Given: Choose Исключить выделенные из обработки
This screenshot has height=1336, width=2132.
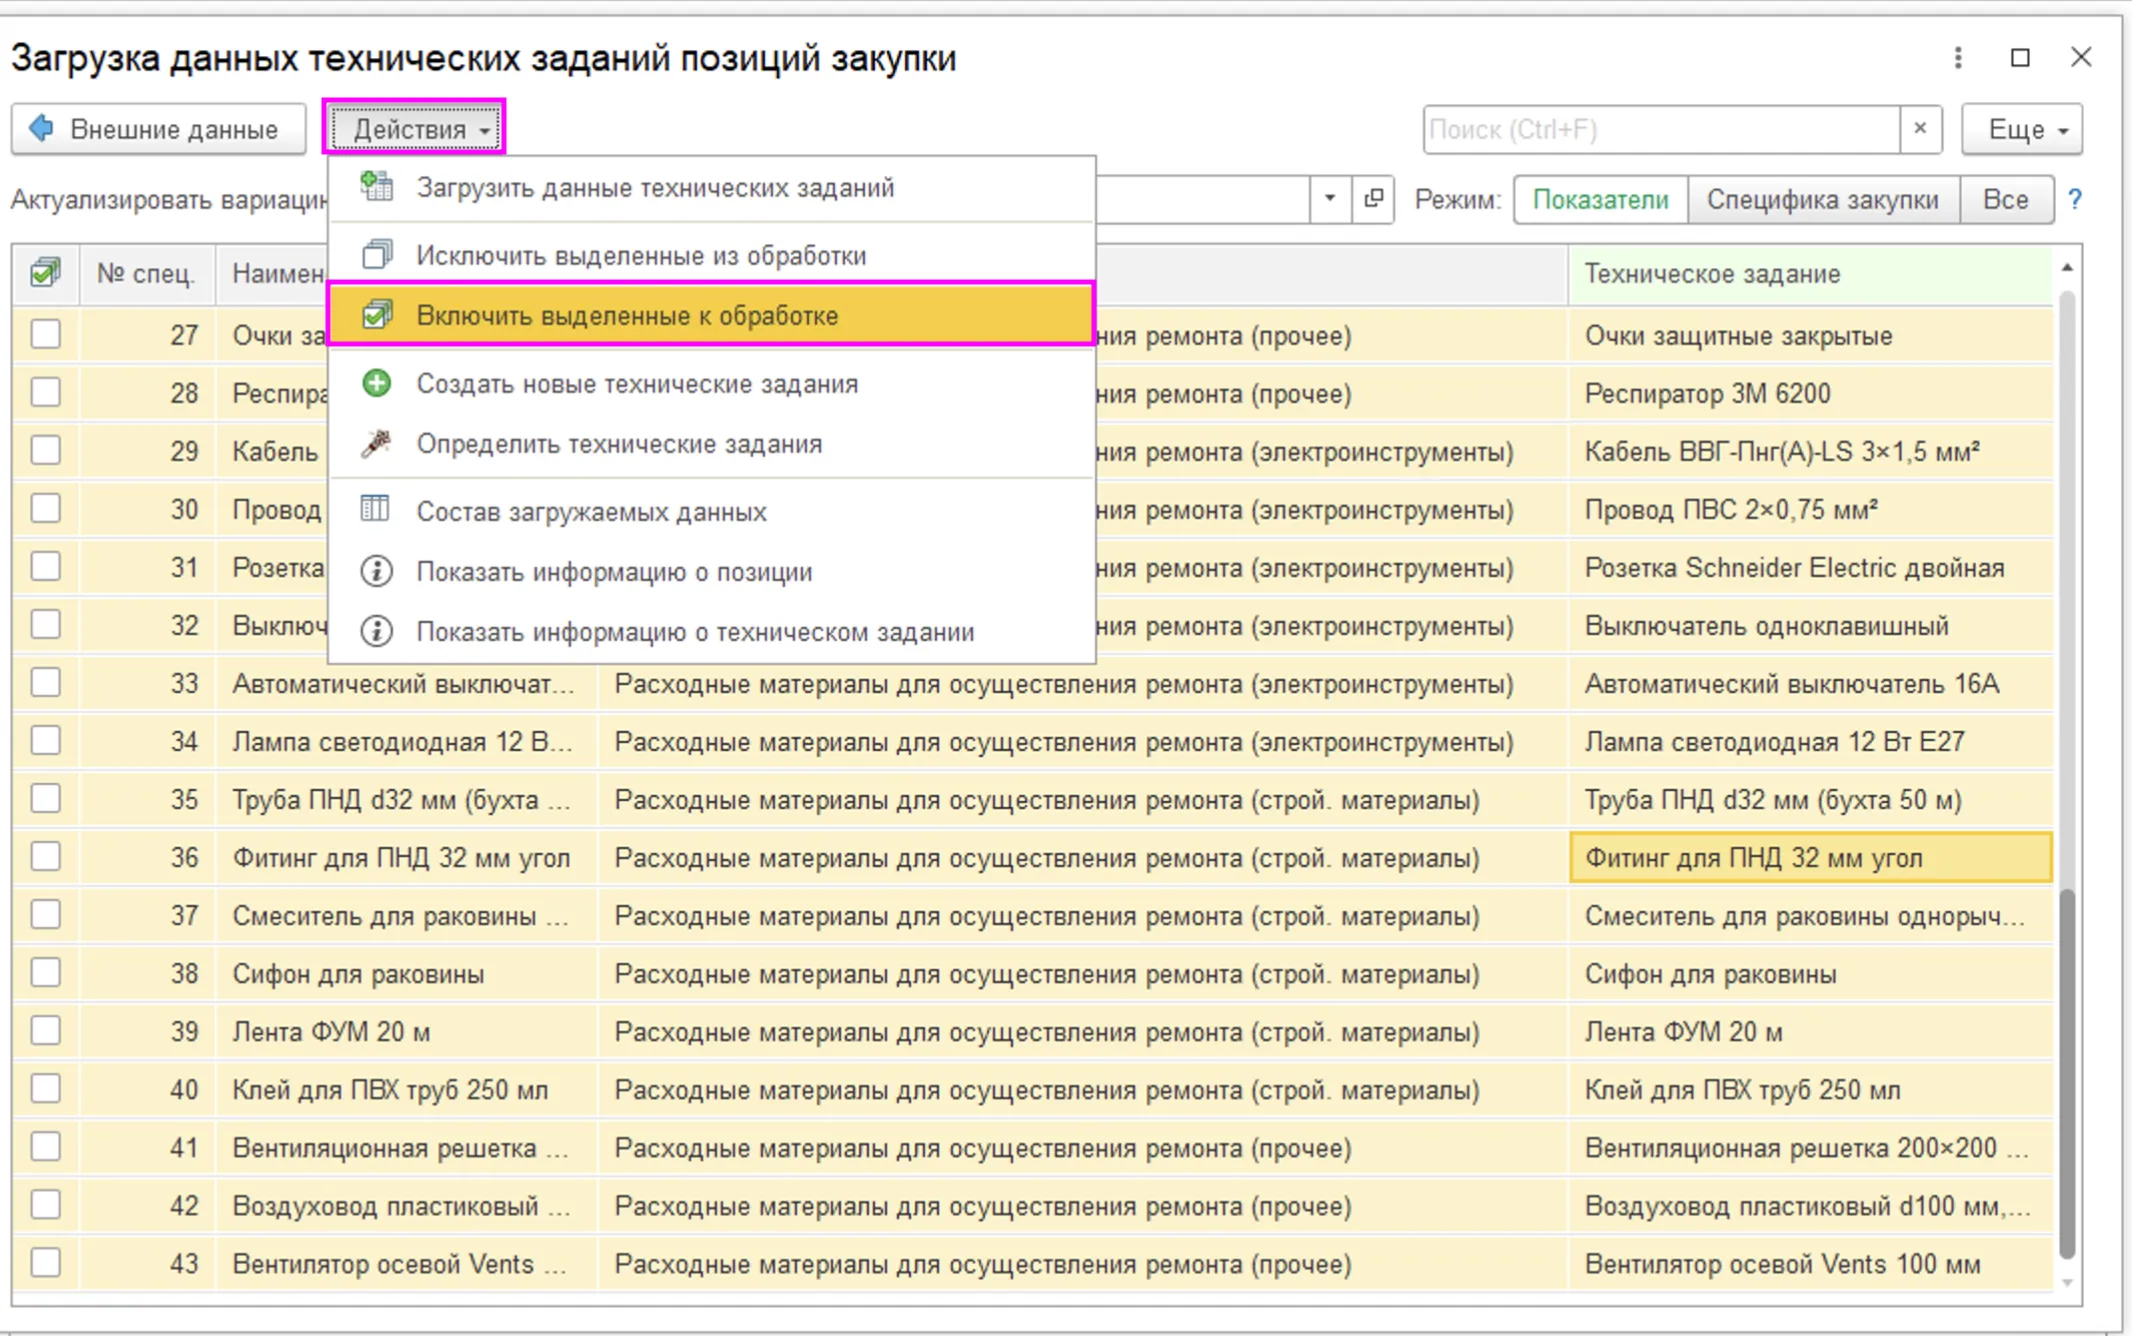Looking at the screenshot, I should [712, 255].
